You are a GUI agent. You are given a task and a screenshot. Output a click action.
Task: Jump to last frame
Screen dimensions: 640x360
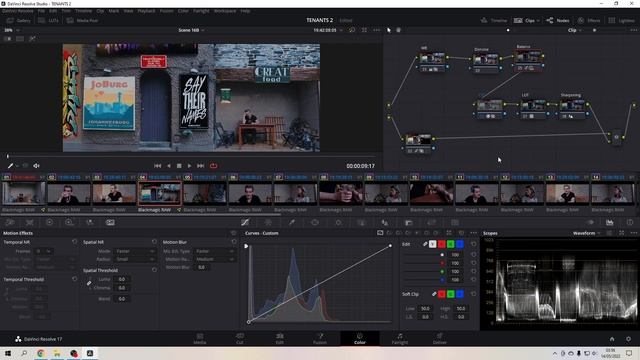(200, 166)
